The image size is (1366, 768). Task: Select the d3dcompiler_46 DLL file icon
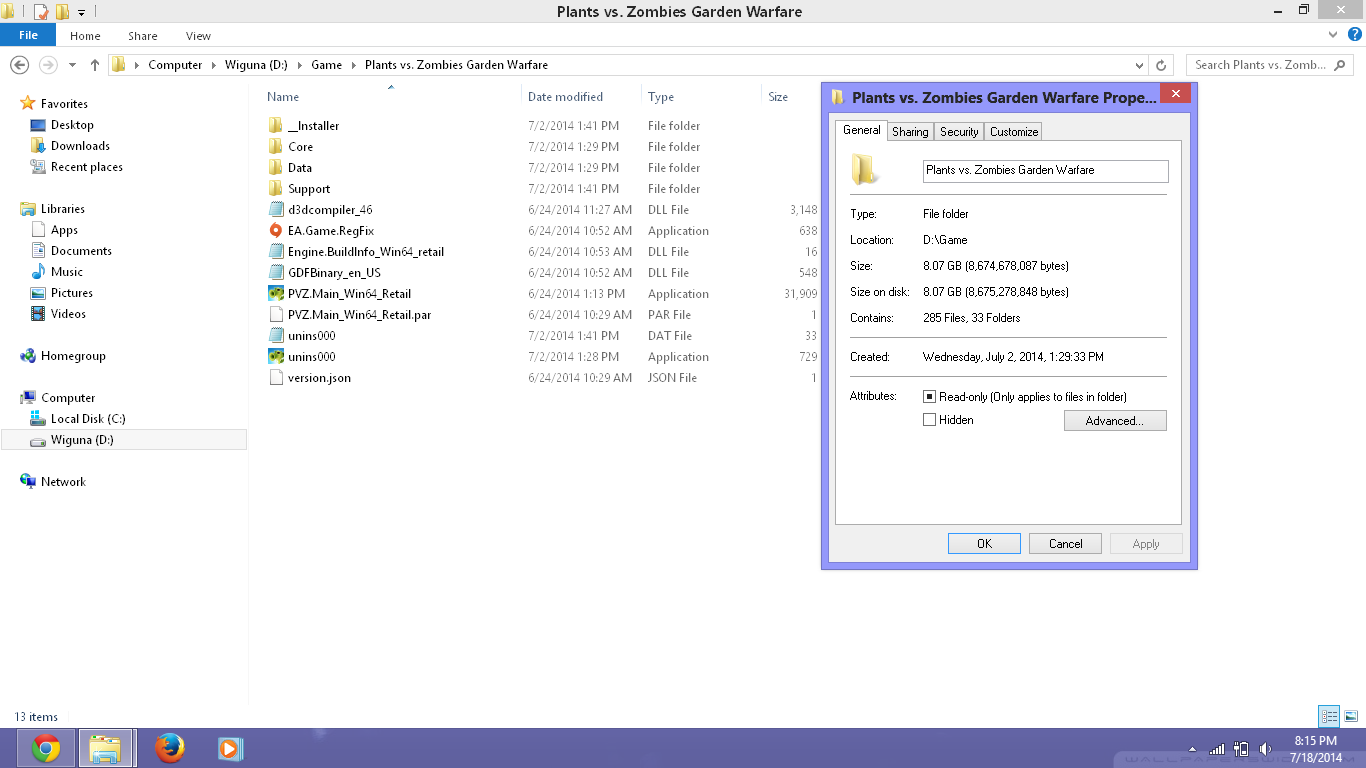coord(277,210)
